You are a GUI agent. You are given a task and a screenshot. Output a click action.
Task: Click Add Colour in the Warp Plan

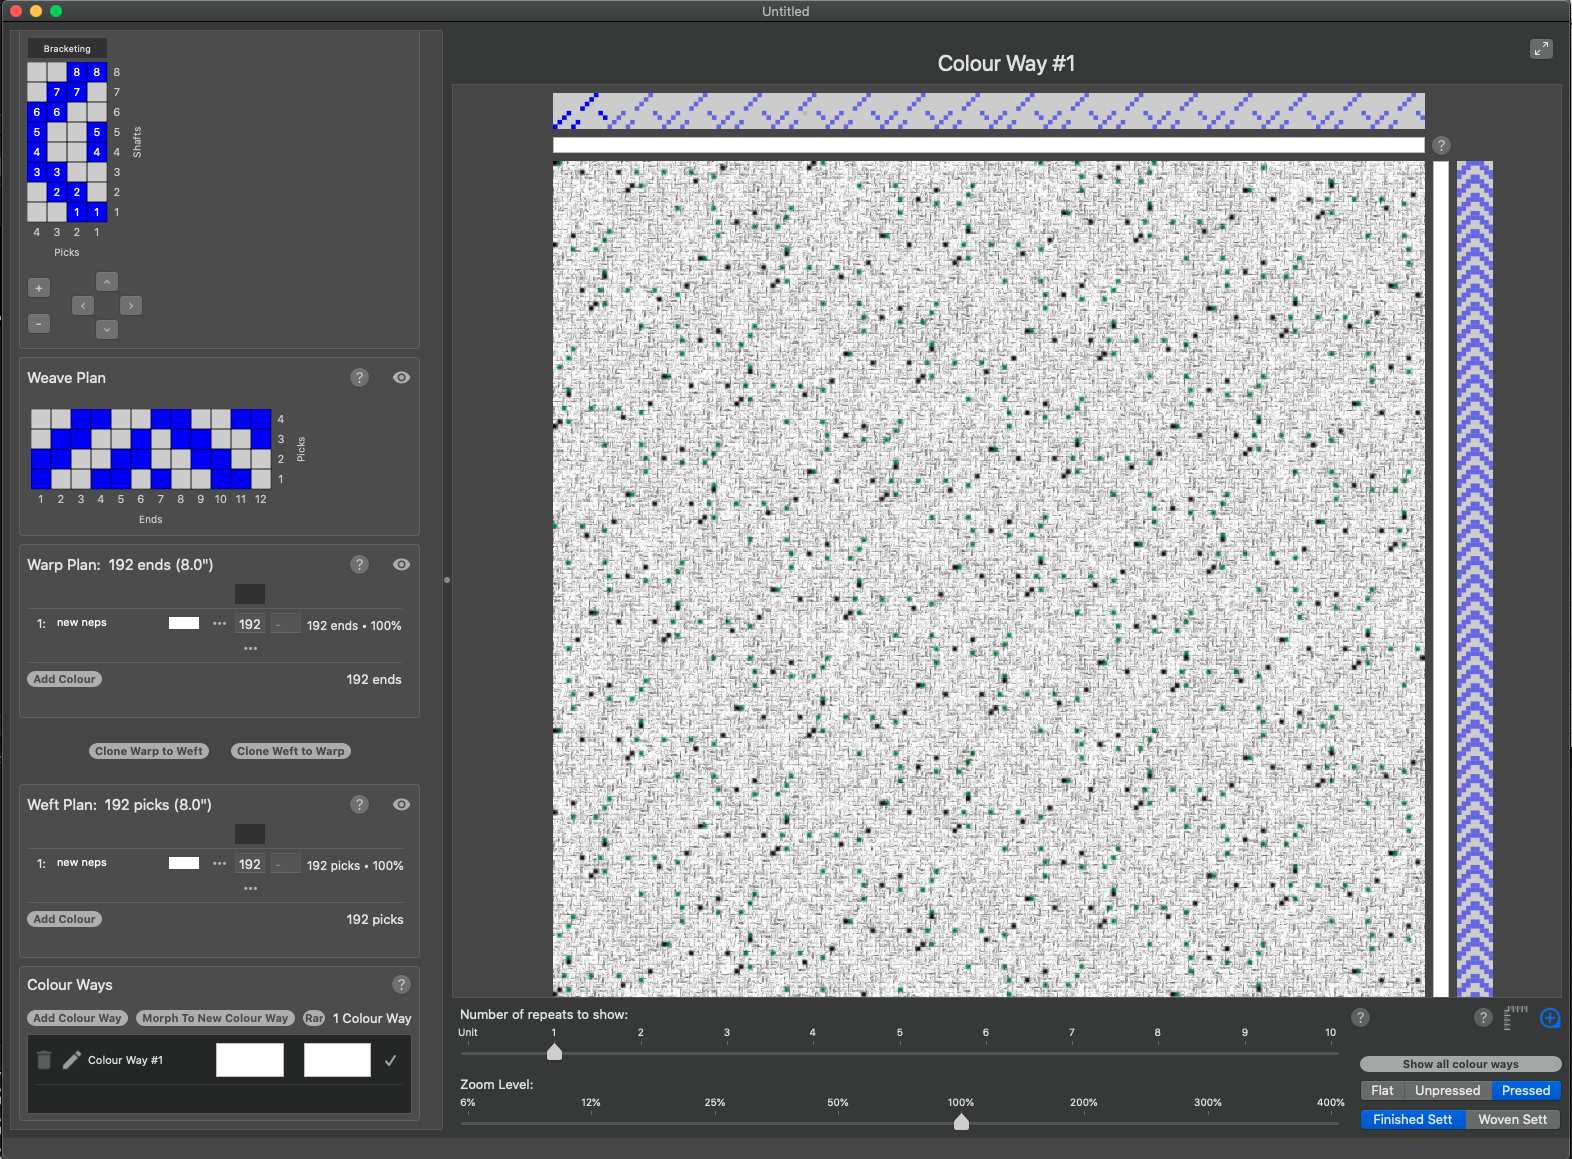[64, 679]
